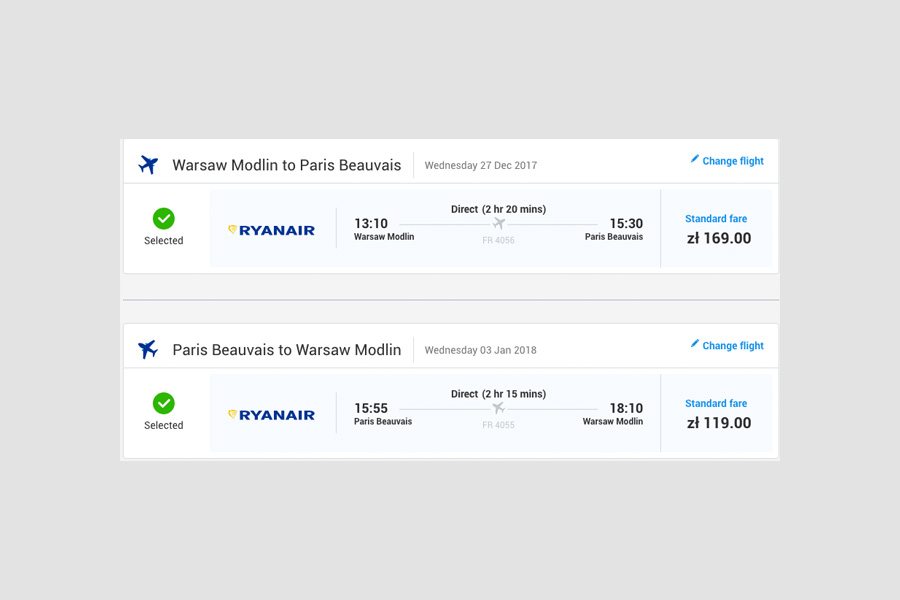This screenshot has height=600, width=900.
Task: Click the Ryanair logo on the outbound flight
Action: click(x=271, y=230)
